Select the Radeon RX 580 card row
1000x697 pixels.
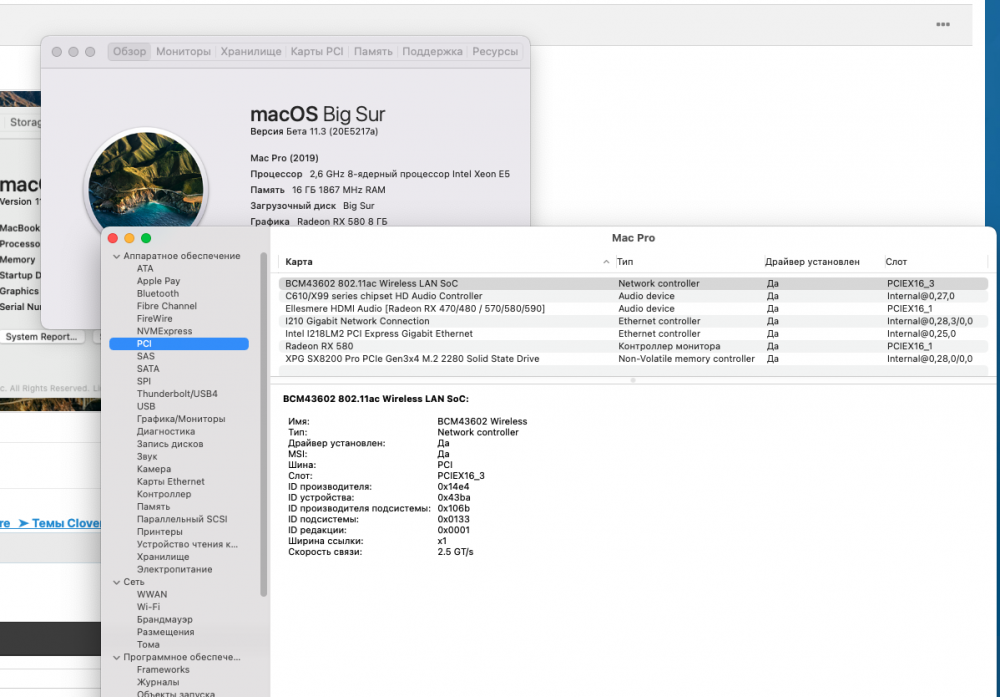tap(633, 346)
